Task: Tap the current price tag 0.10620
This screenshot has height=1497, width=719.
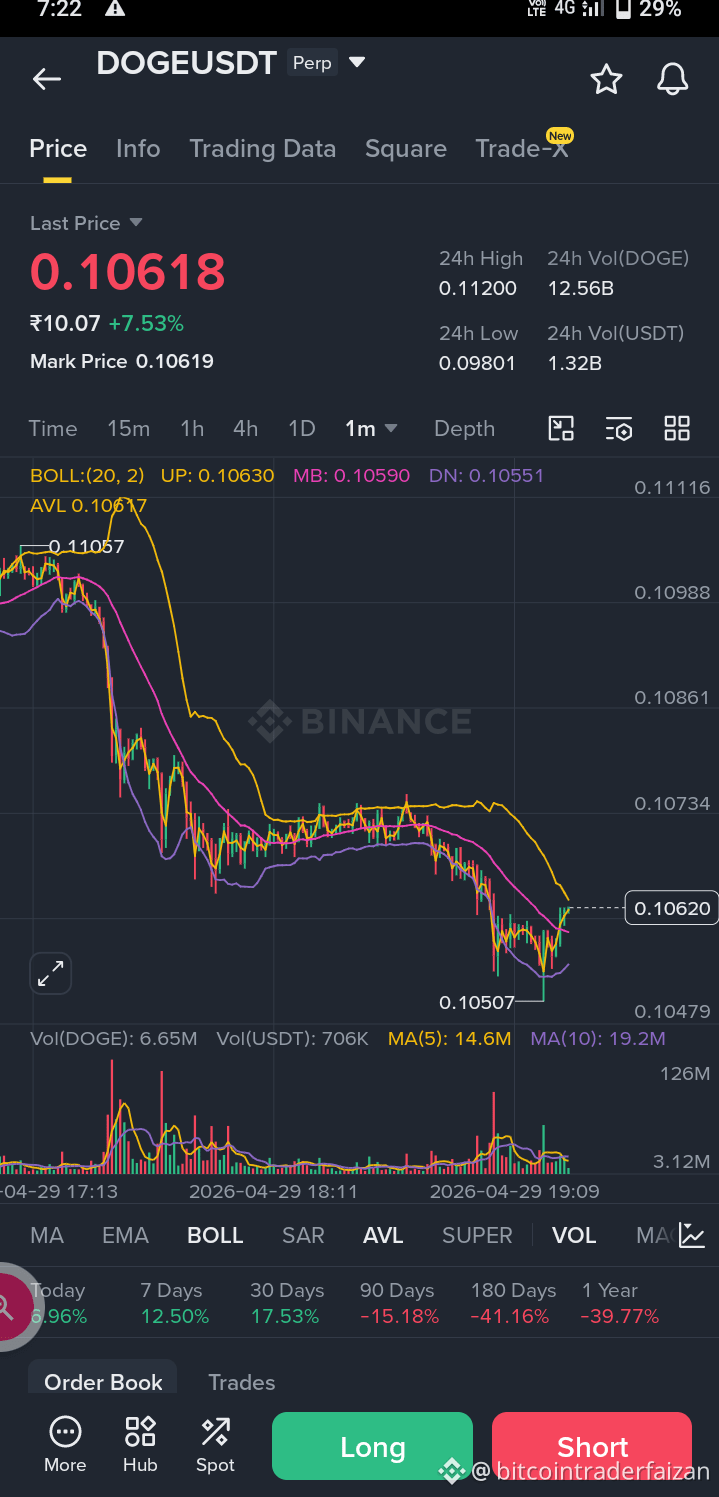Action: click(x=672, y=908)
